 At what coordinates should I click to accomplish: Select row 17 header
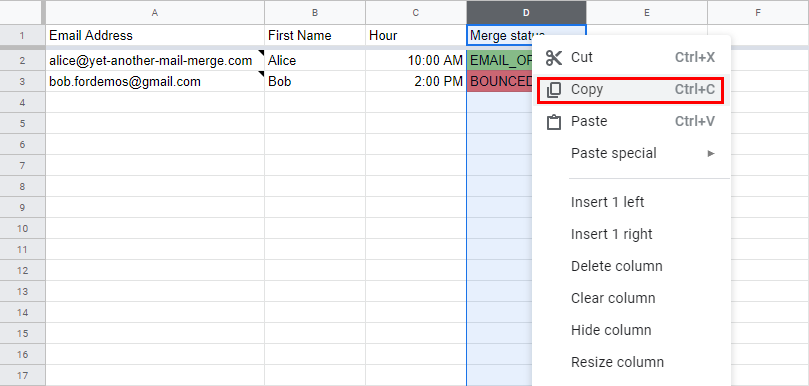pyautogui.click(x=22, y=375)
